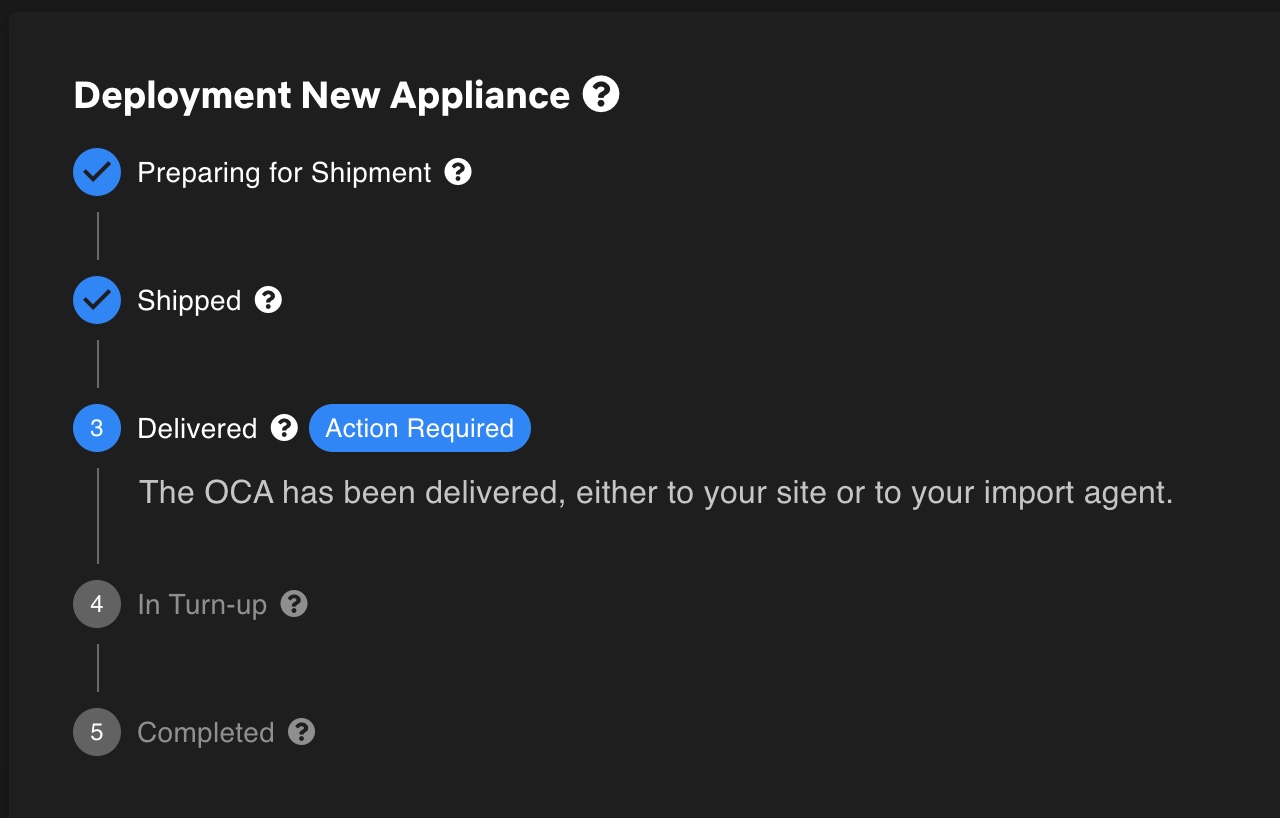Image resolution: width=1280 pixels, height=818 pixels.
Task: Select the In Turn-up step label
Action: 202,604
